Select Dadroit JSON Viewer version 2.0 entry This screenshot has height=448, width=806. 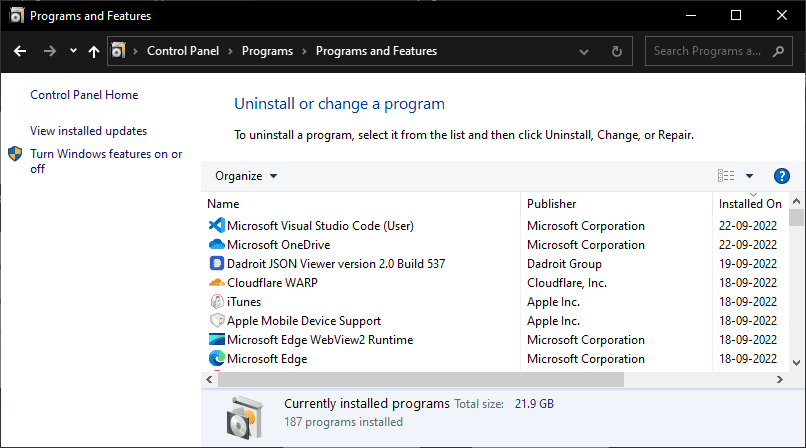(336, 264)
